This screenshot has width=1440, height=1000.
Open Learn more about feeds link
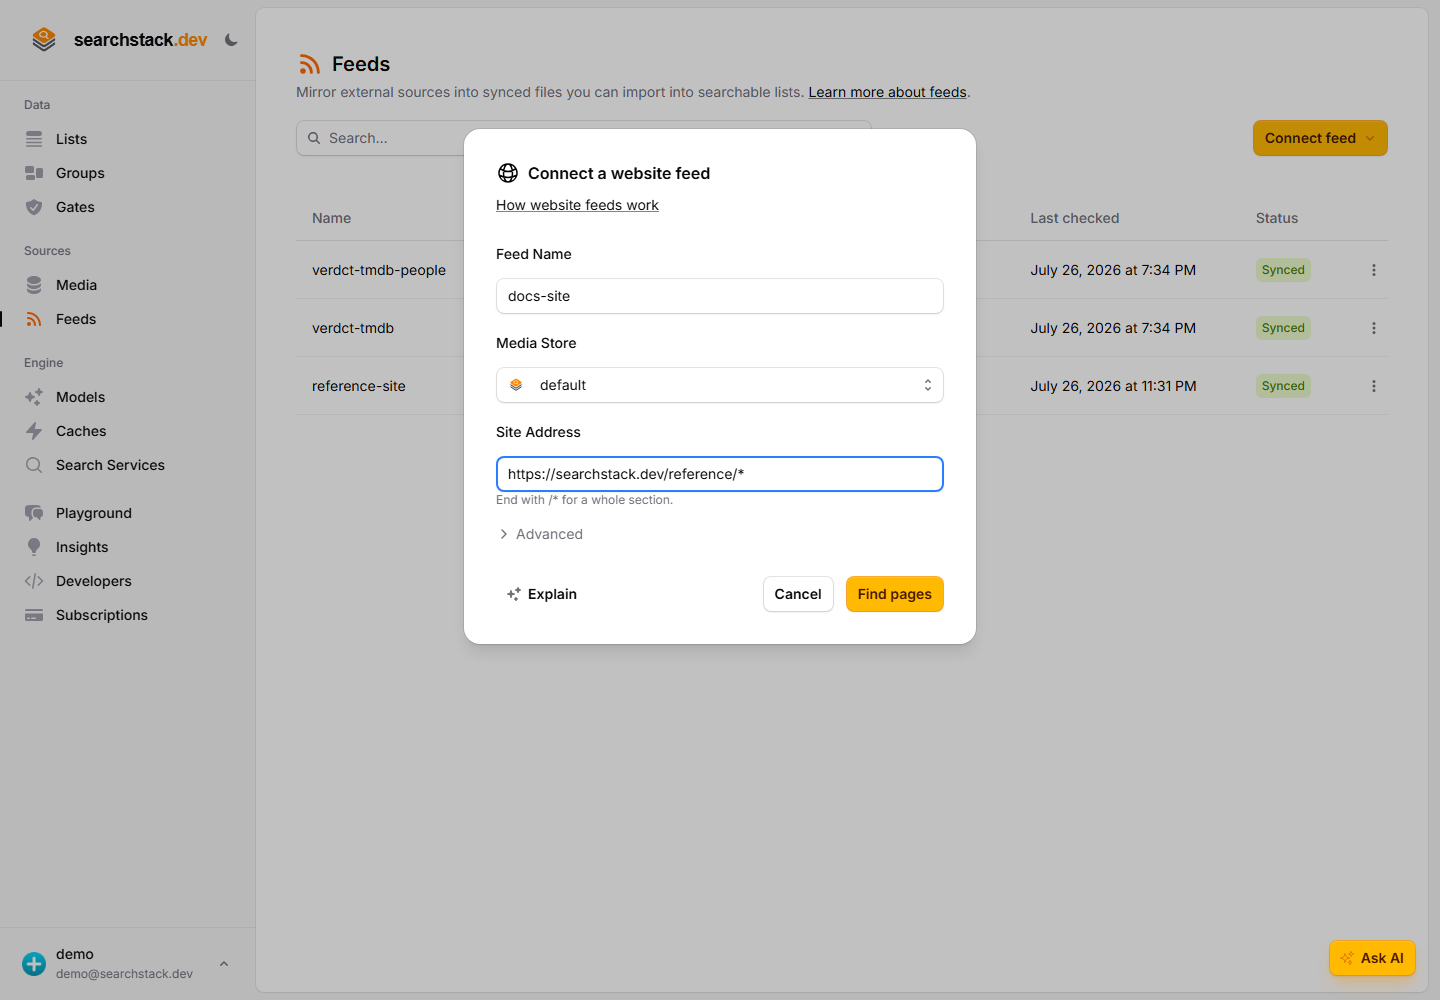(887, 92)
